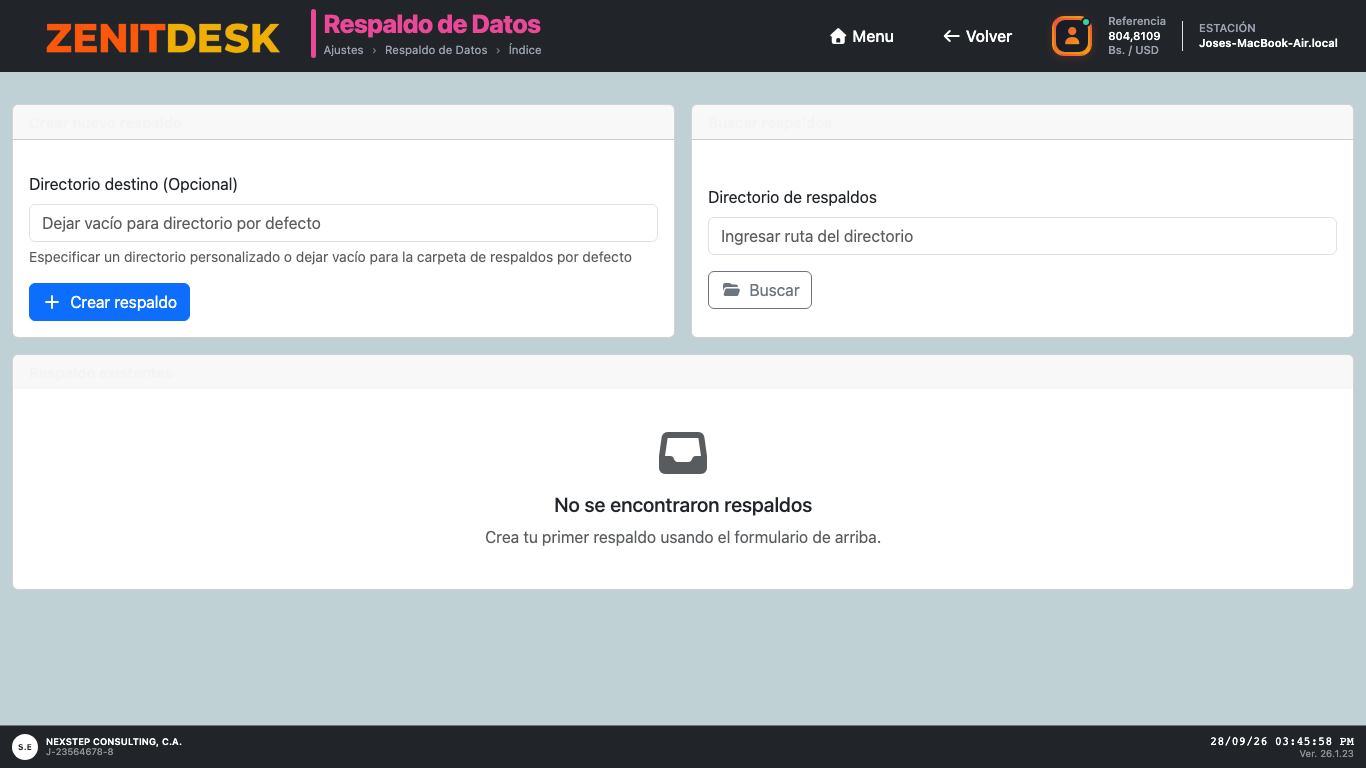Click the Joses-MacBook-Air.local station name

point(1268,43)
